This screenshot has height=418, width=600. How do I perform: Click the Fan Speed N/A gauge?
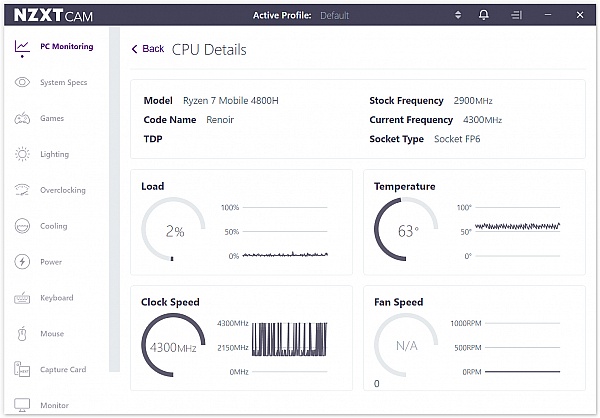[x=406, y=345]
